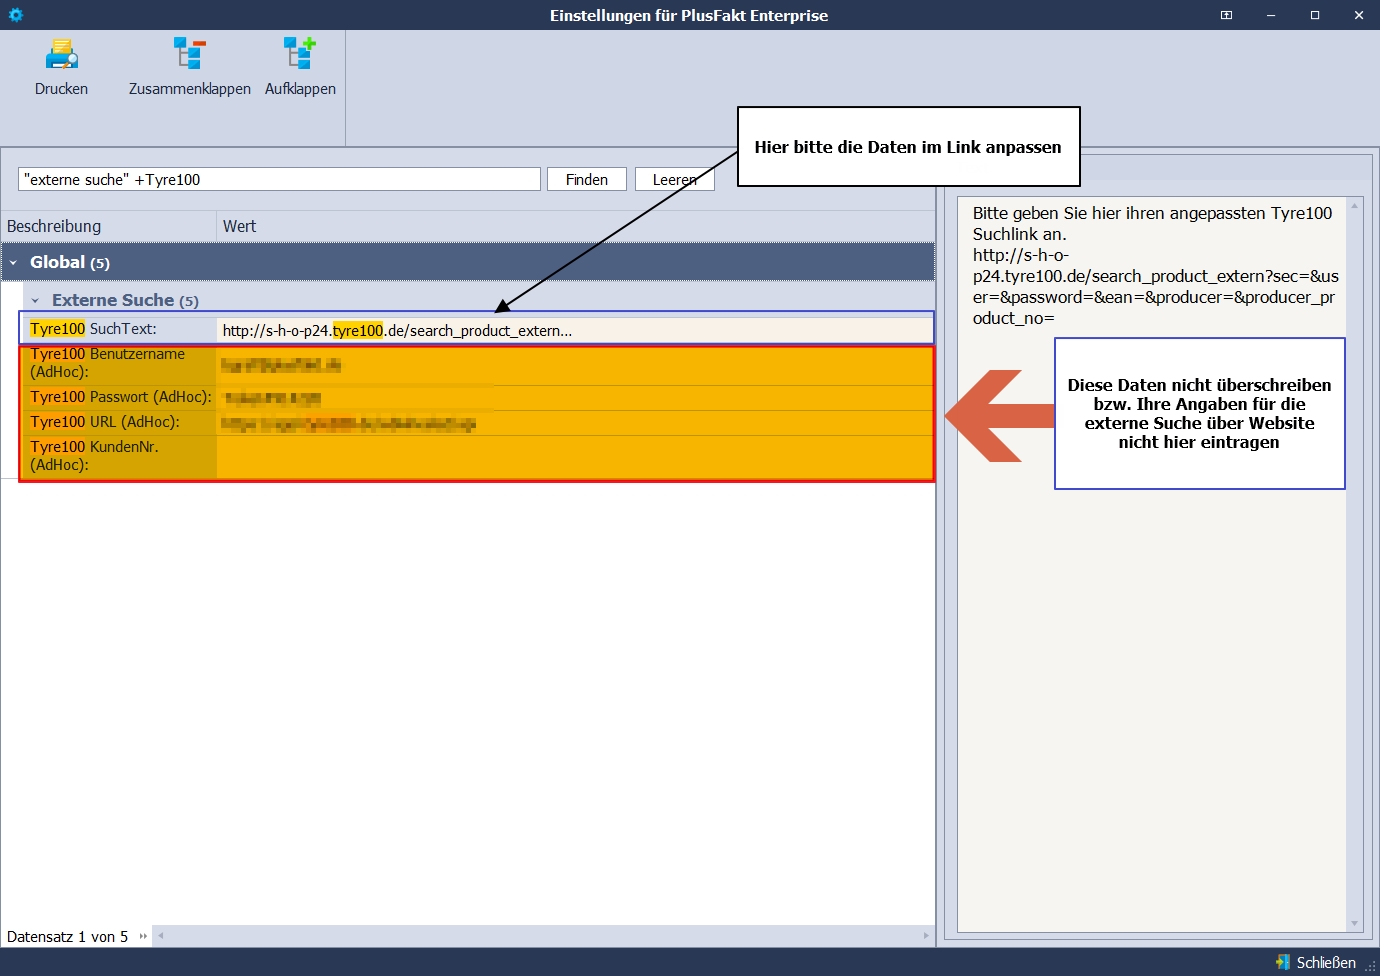This screenshot has width=1380, height=976.
Task: Click the Aufklappen expand icon
Action: (299, 55)
